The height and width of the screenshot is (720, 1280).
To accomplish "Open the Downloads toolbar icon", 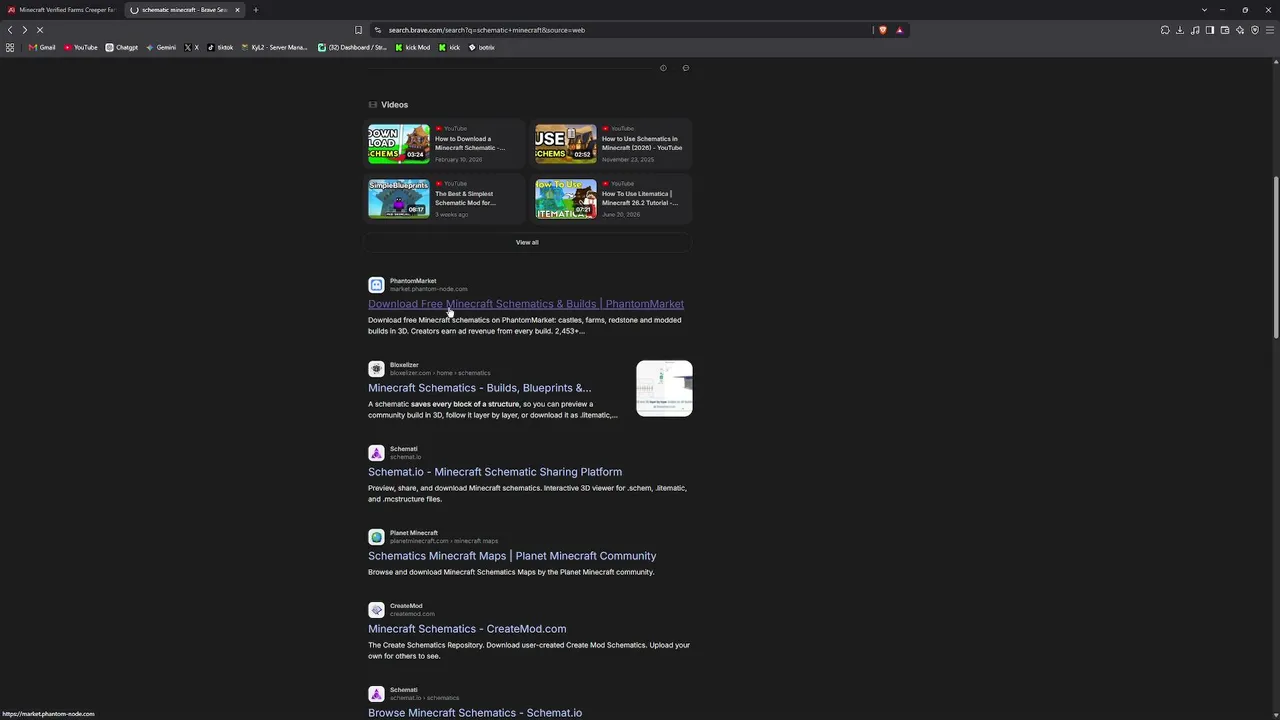I will 1180,30.
